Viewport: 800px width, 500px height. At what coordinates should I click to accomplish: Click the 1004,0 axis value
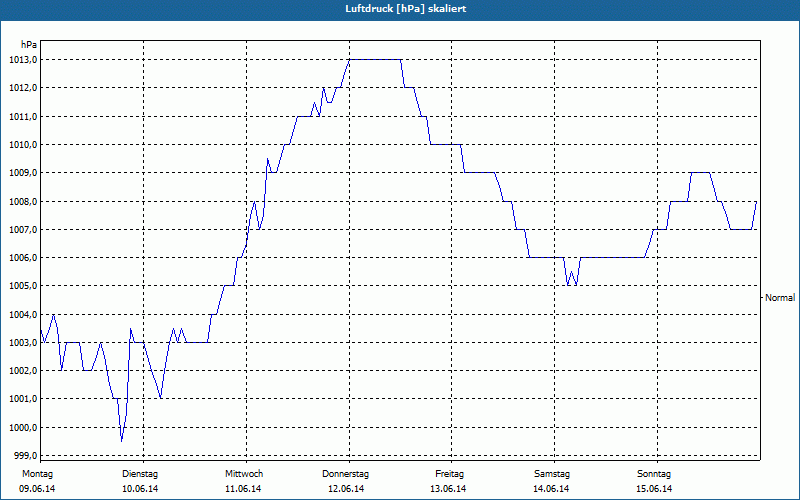coord(22,314)
